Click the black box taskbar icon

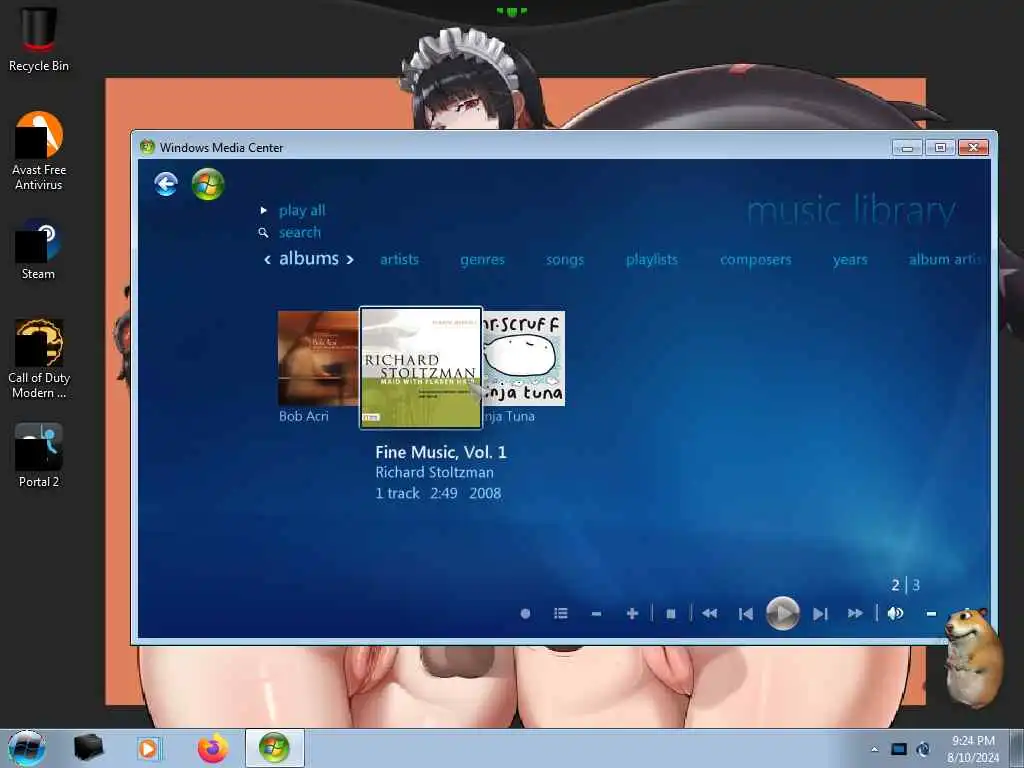(88, 748)
